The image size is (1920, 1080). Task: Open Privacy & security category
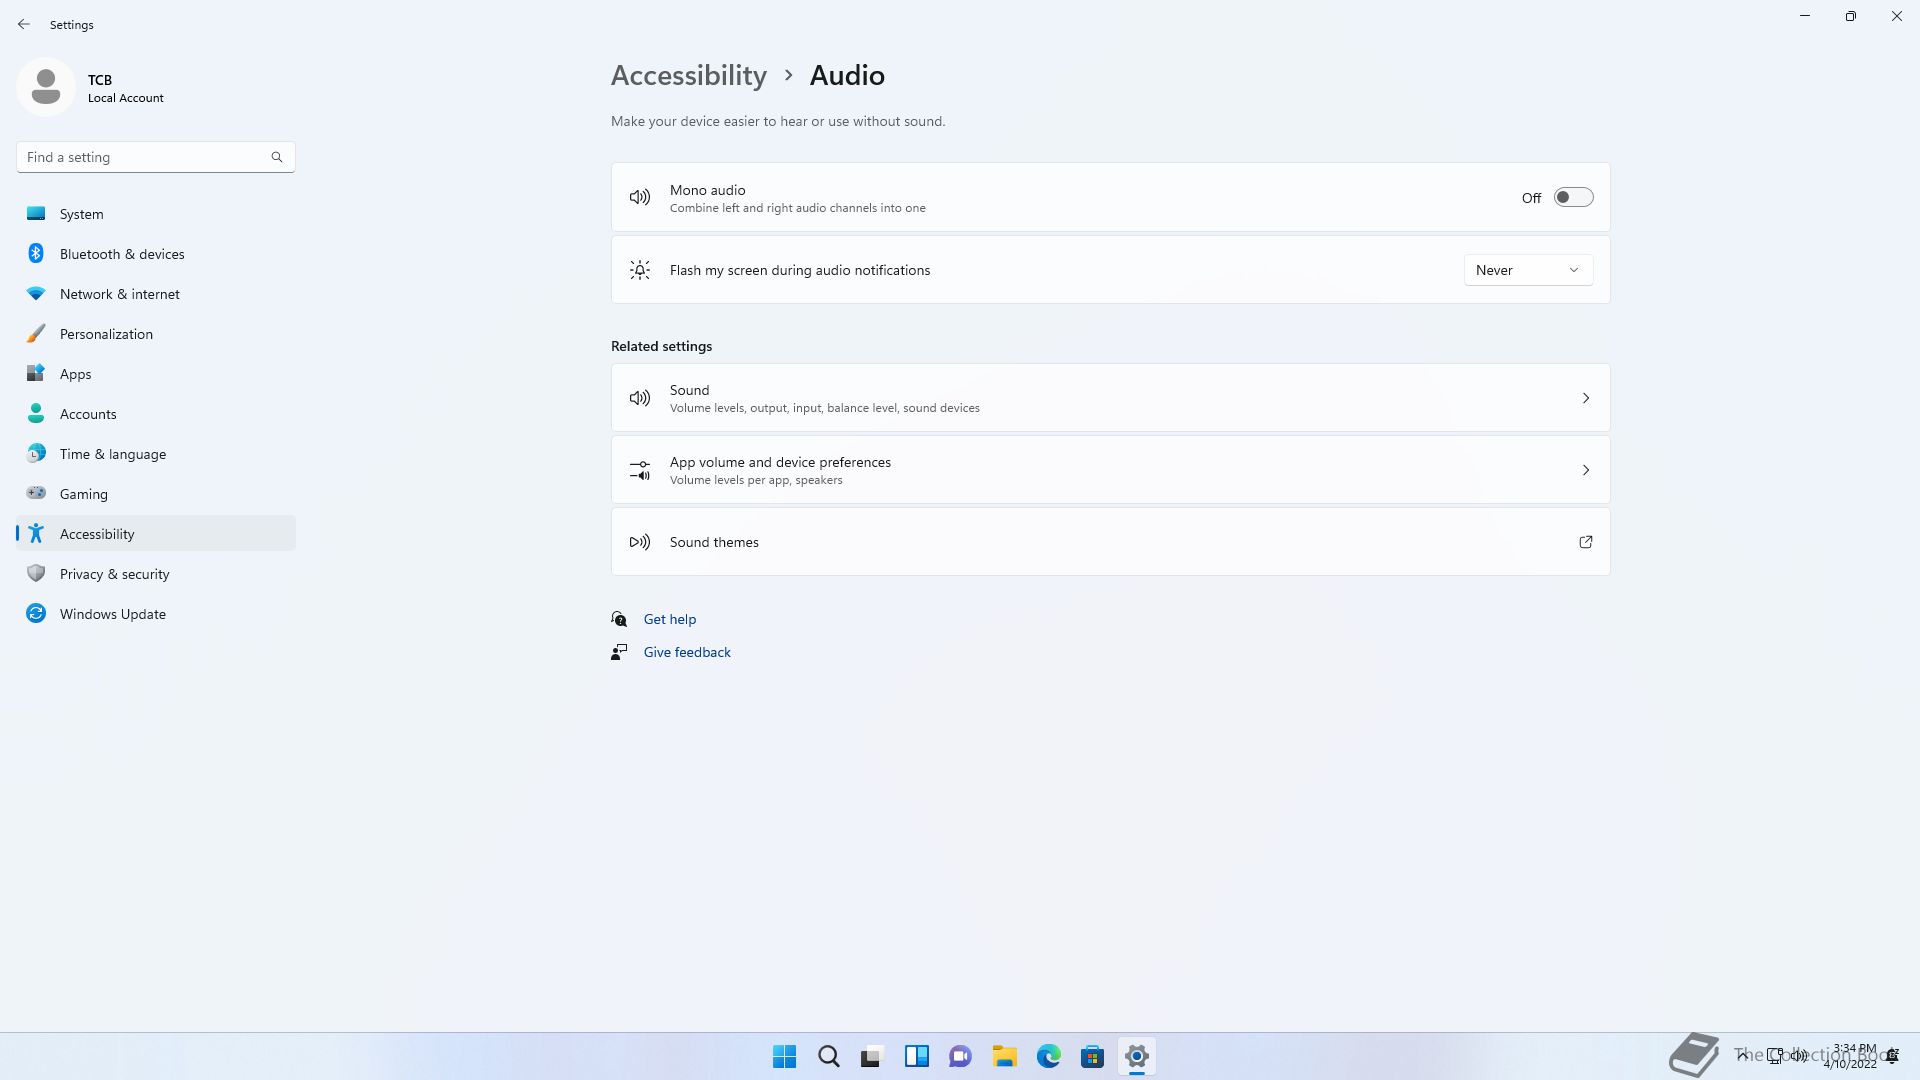(155, 574)
